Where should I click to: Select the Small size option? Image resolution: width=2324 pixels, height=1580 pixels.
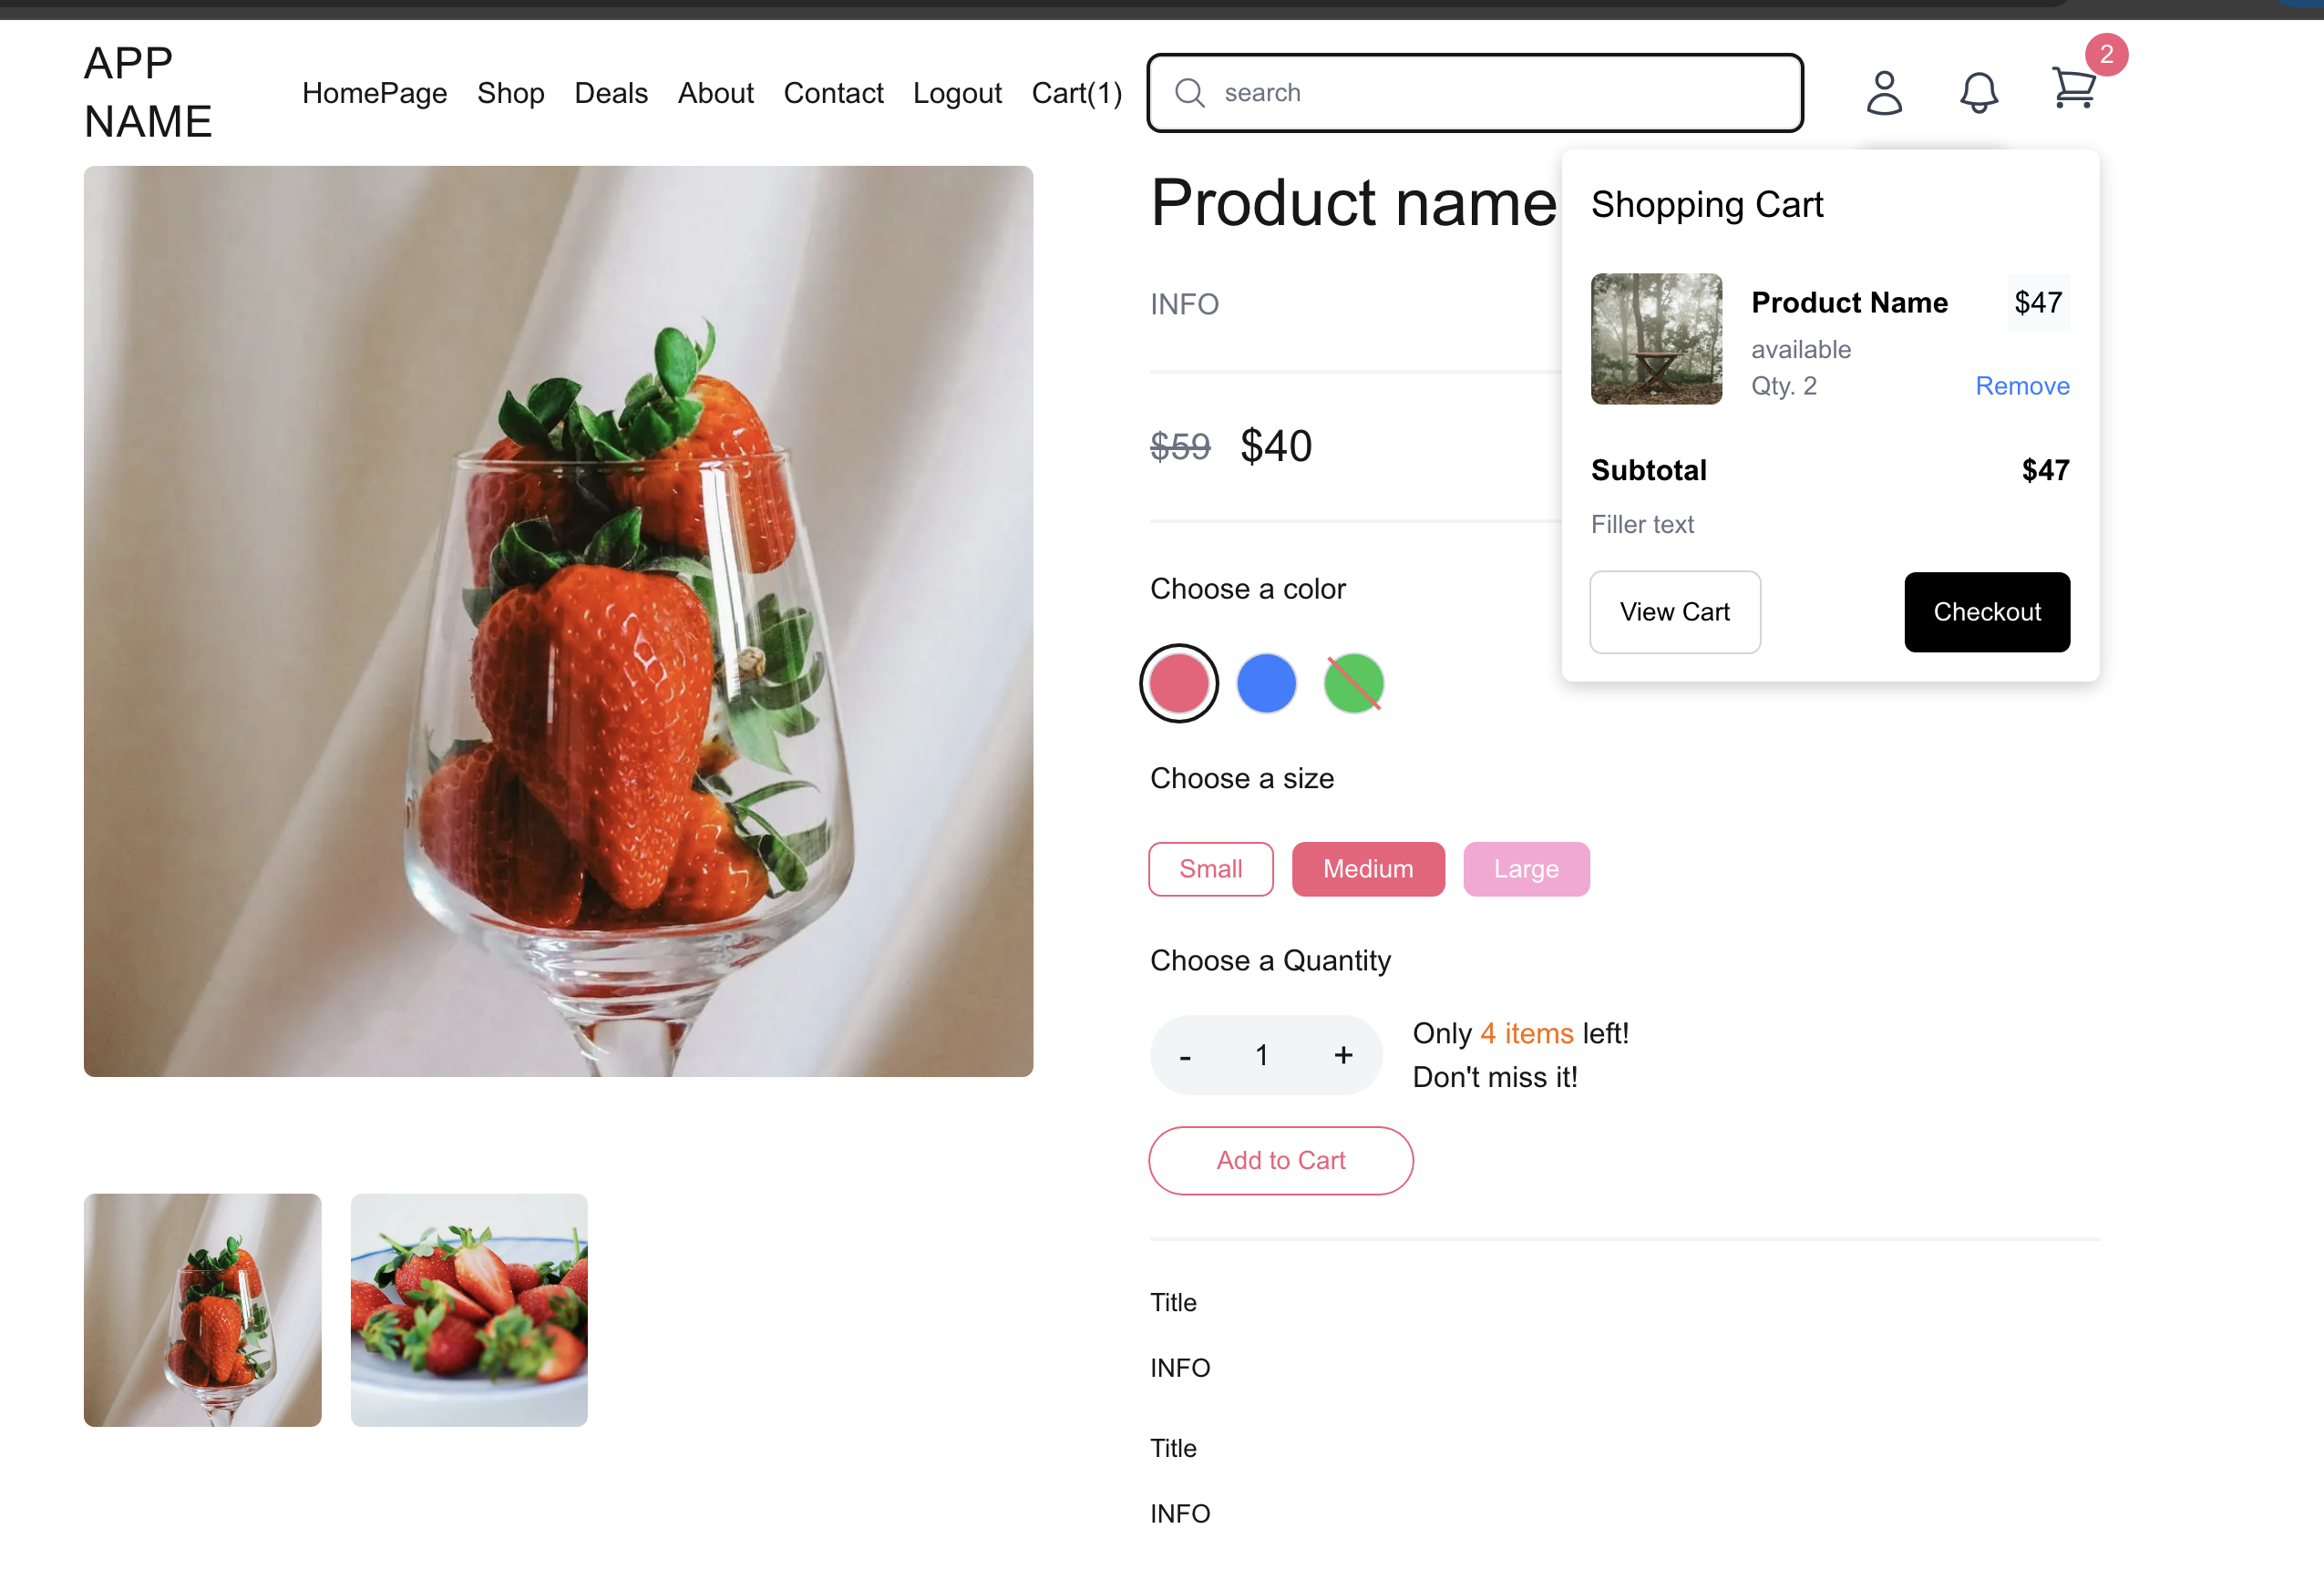[x=1210, y=869]
